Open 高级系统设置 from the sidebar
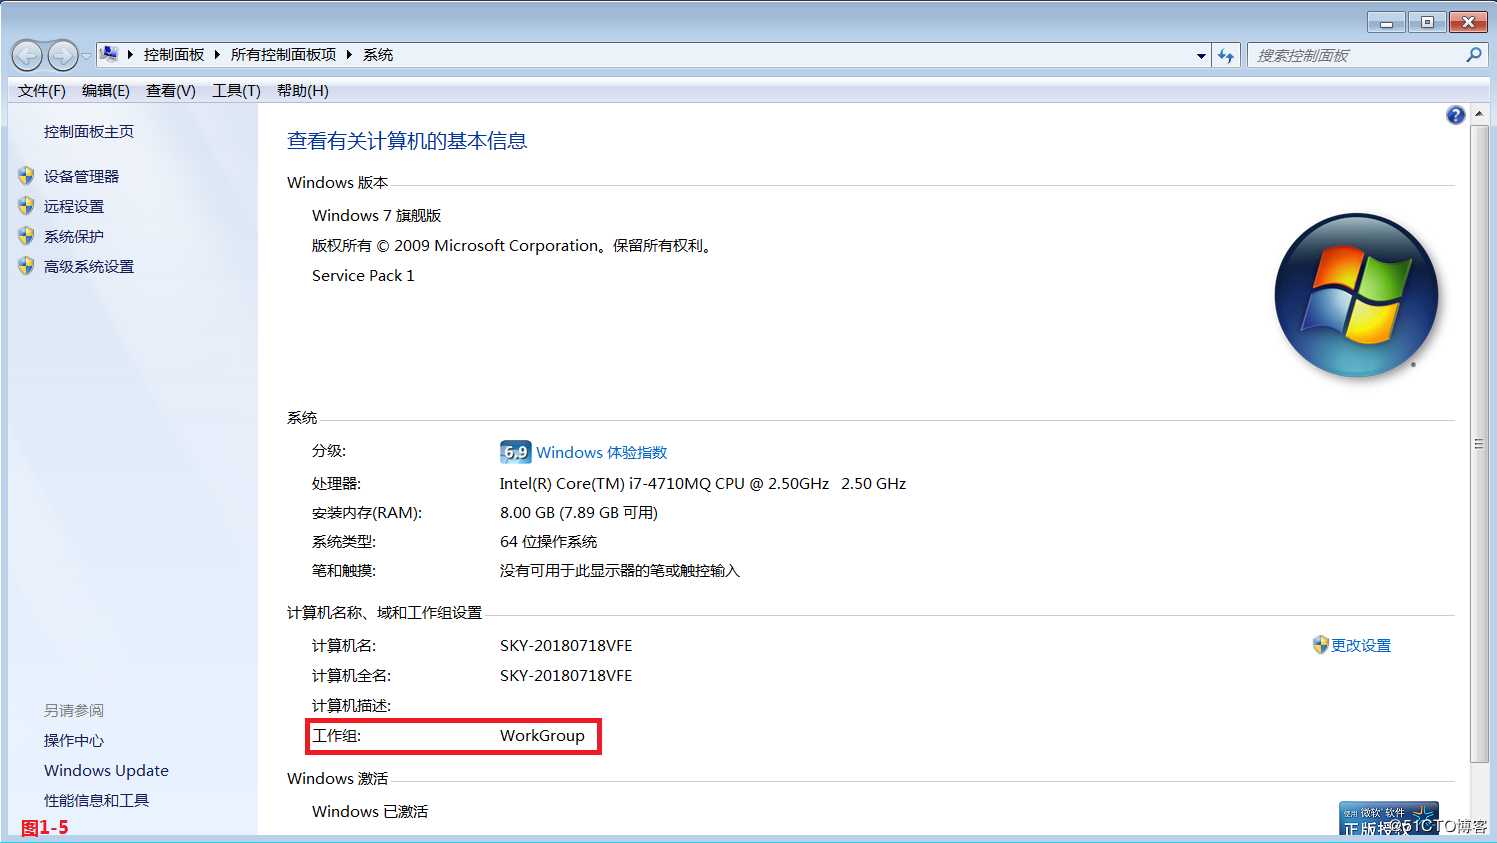This screenshot has height=843, width=1497. [89, 267]
